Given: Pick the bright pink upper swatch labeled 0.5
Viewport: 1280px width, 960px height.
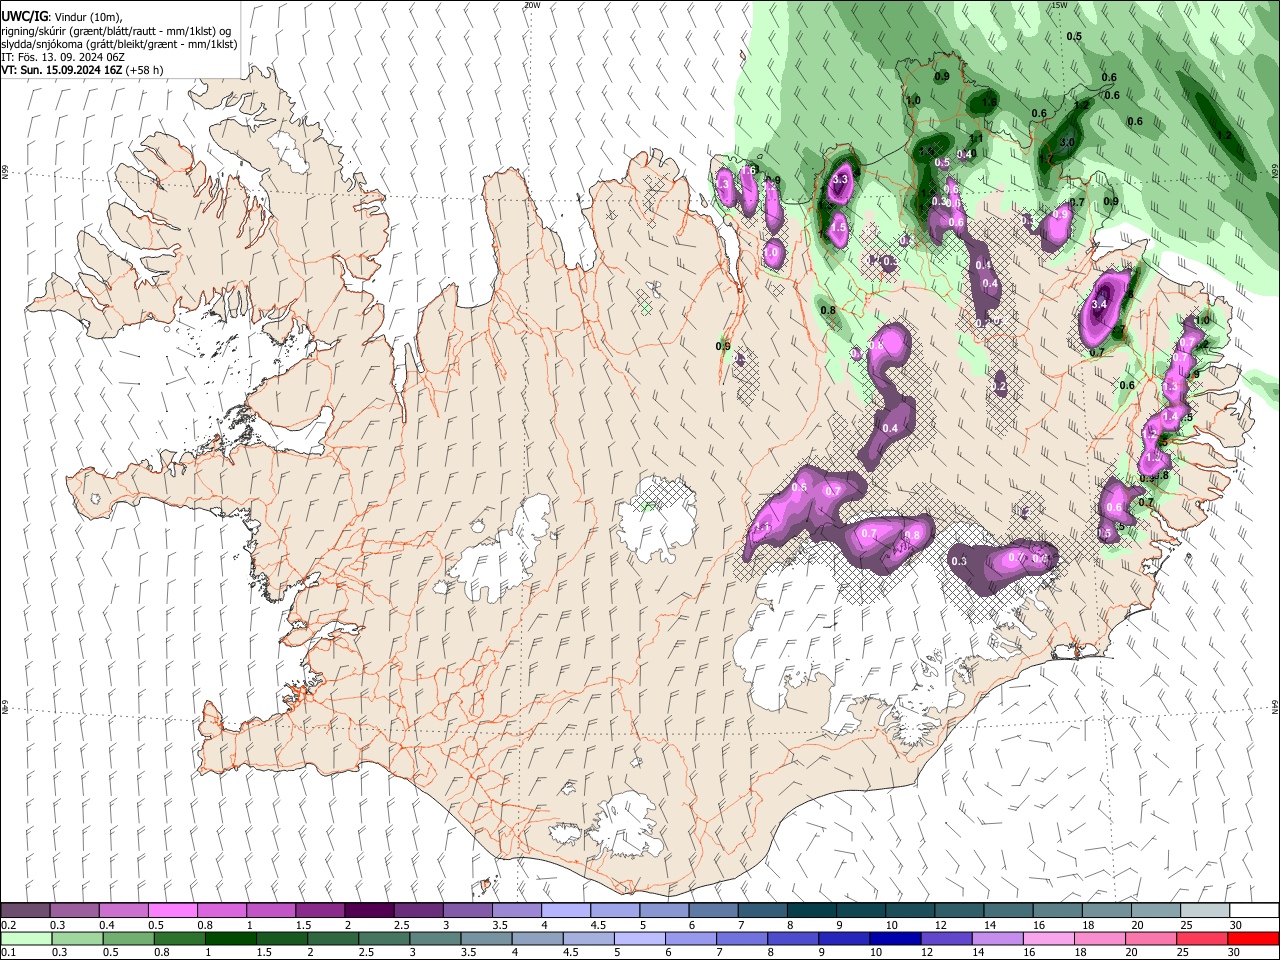Looking at the screenshot, I should click(172, 911).
